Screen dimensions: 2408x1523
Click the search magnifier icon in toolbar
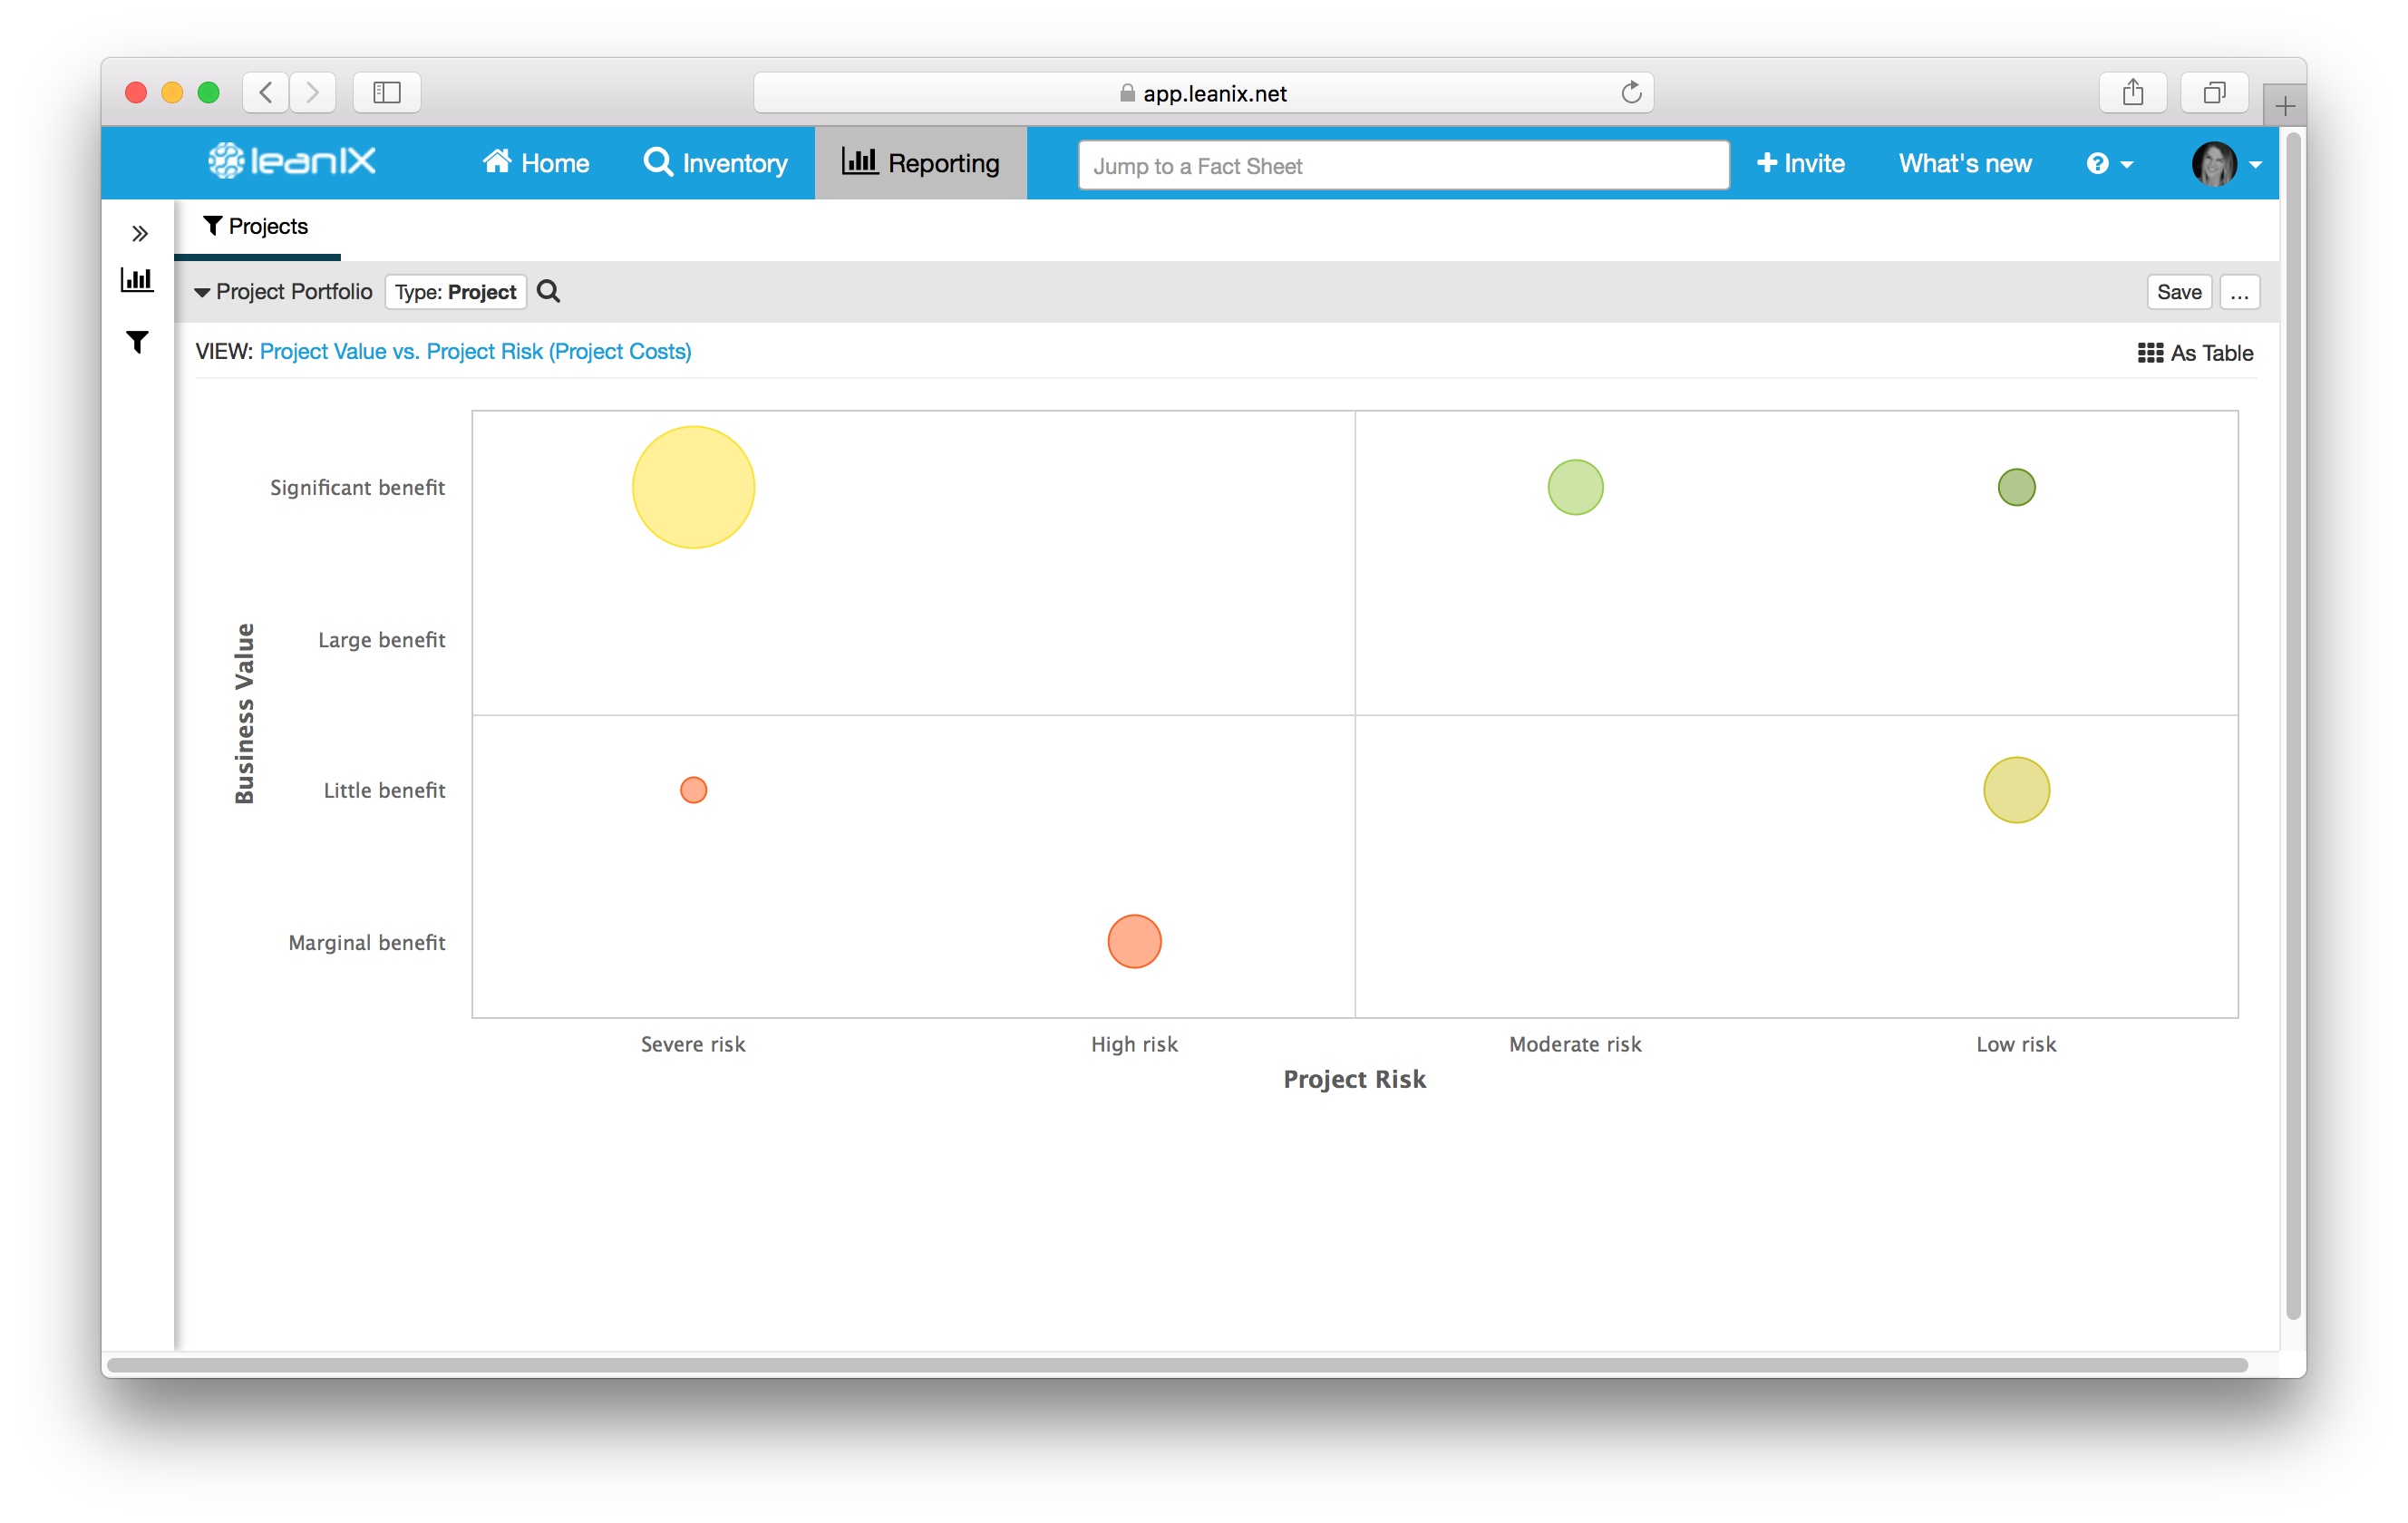click(549, 291)
